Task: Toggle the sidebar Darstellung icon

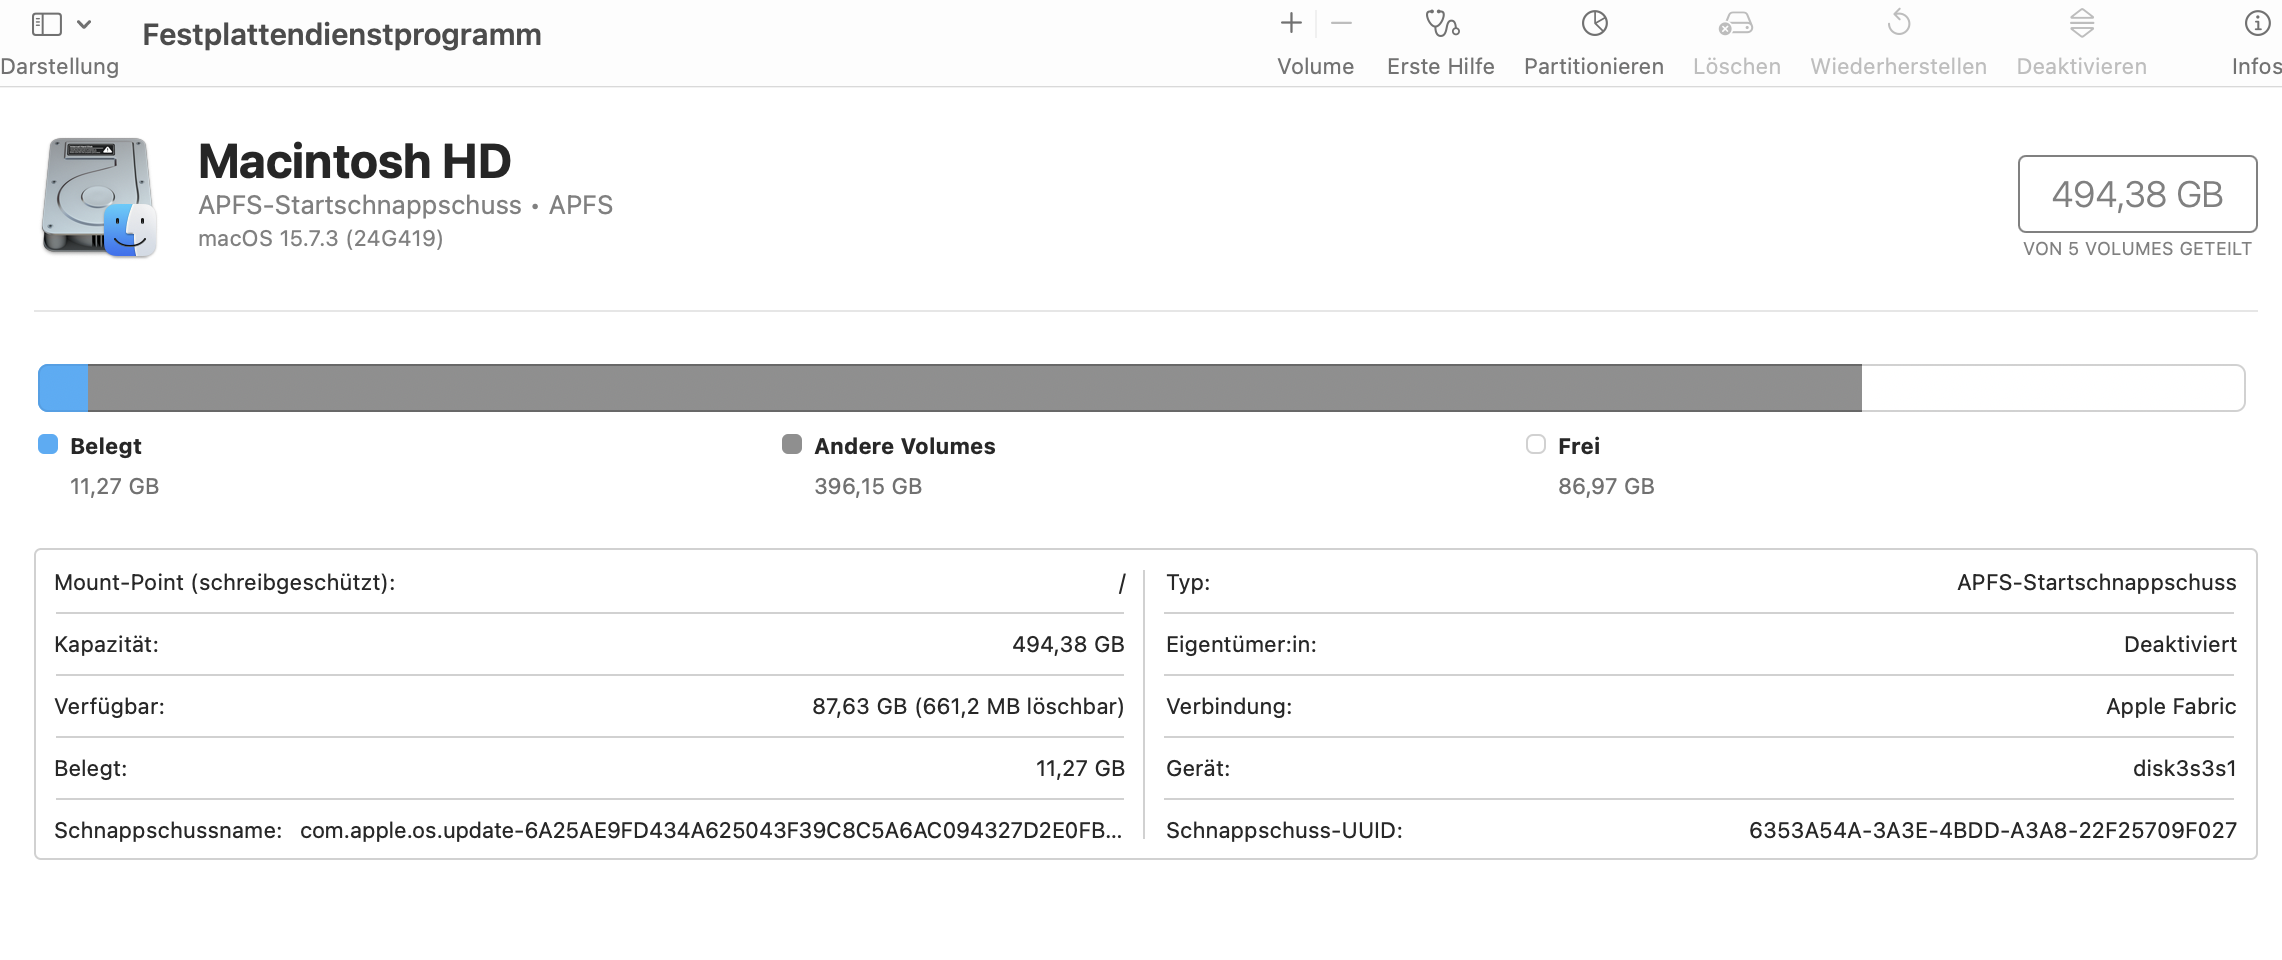Action: point(47,24)
